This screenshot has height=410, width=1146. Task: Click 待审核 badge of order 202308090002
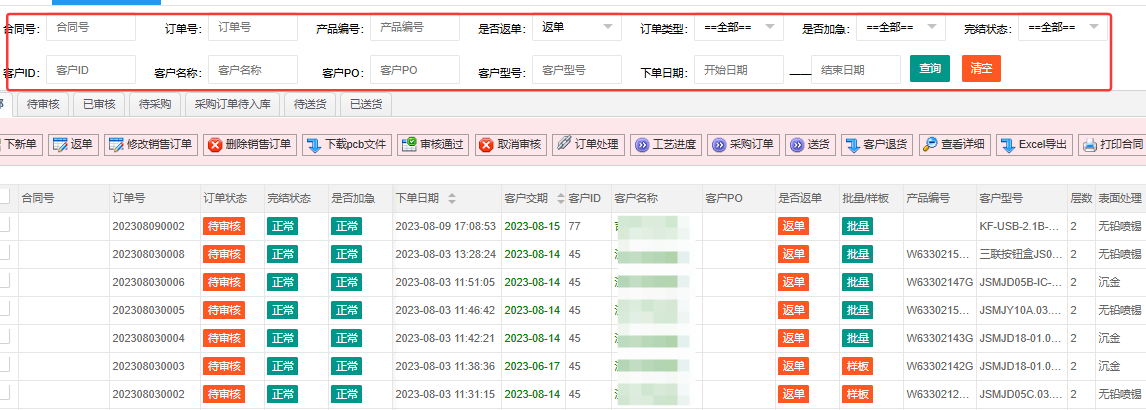pos(224,226)
